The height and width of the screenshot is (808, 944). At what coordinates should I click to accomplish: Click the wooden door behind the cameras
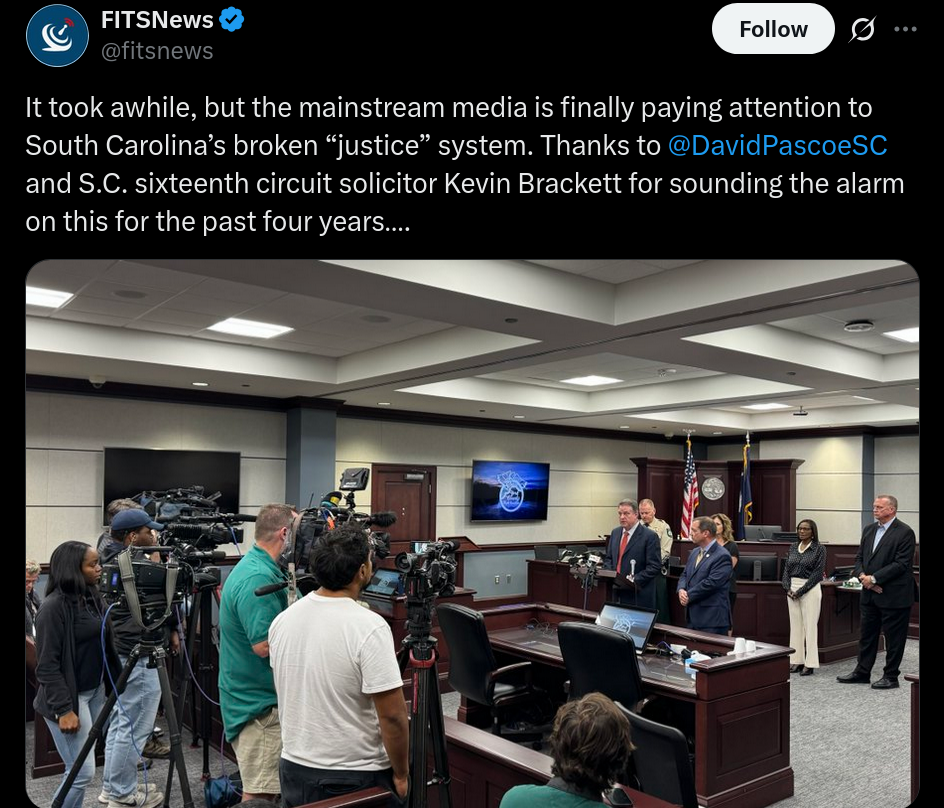click(x=404, y=502)
